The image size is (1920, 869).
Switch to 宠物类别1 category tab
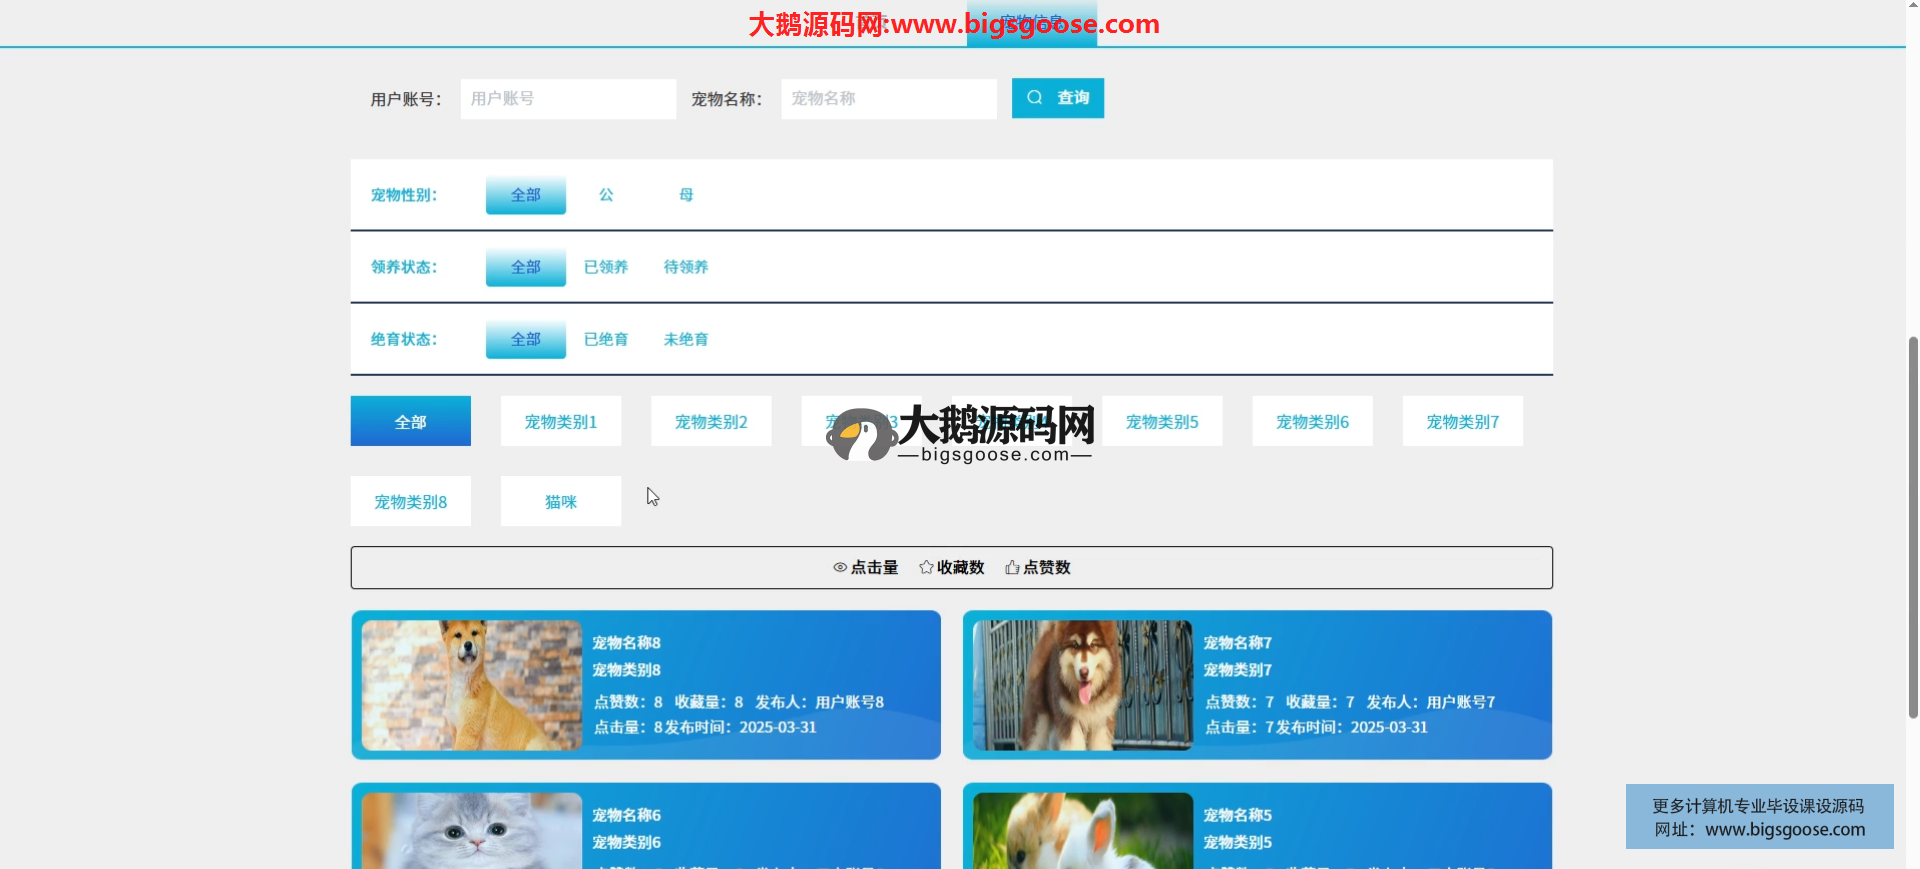tap(561, 421)
